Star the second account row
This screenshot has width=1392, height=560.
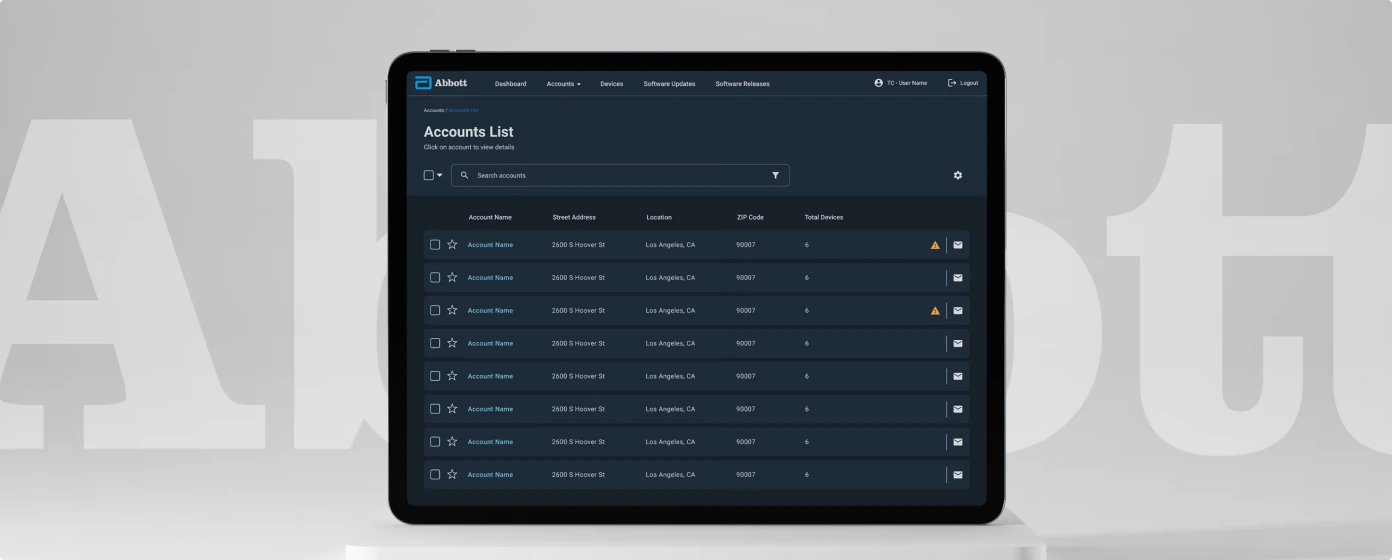point(452,277)
